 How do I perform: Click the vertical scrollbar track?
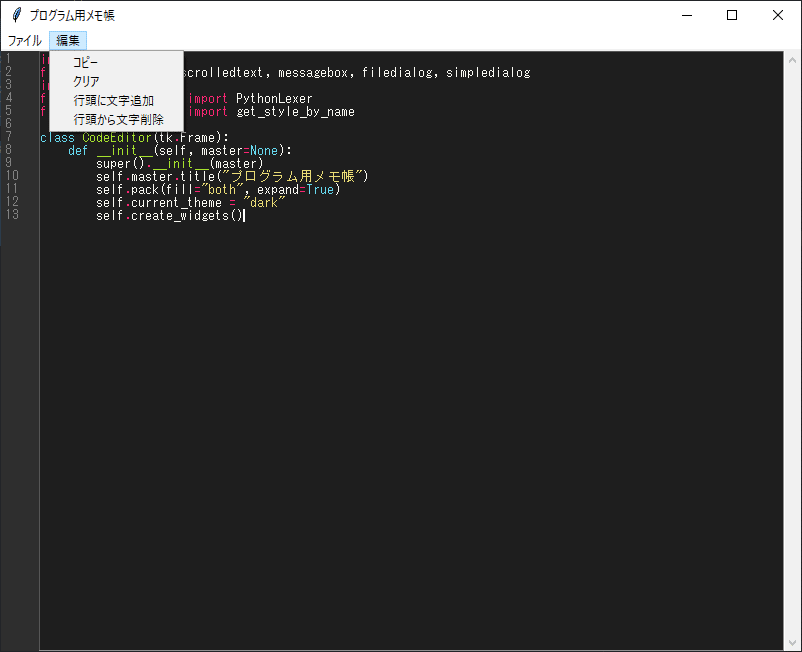pos(791,350)
